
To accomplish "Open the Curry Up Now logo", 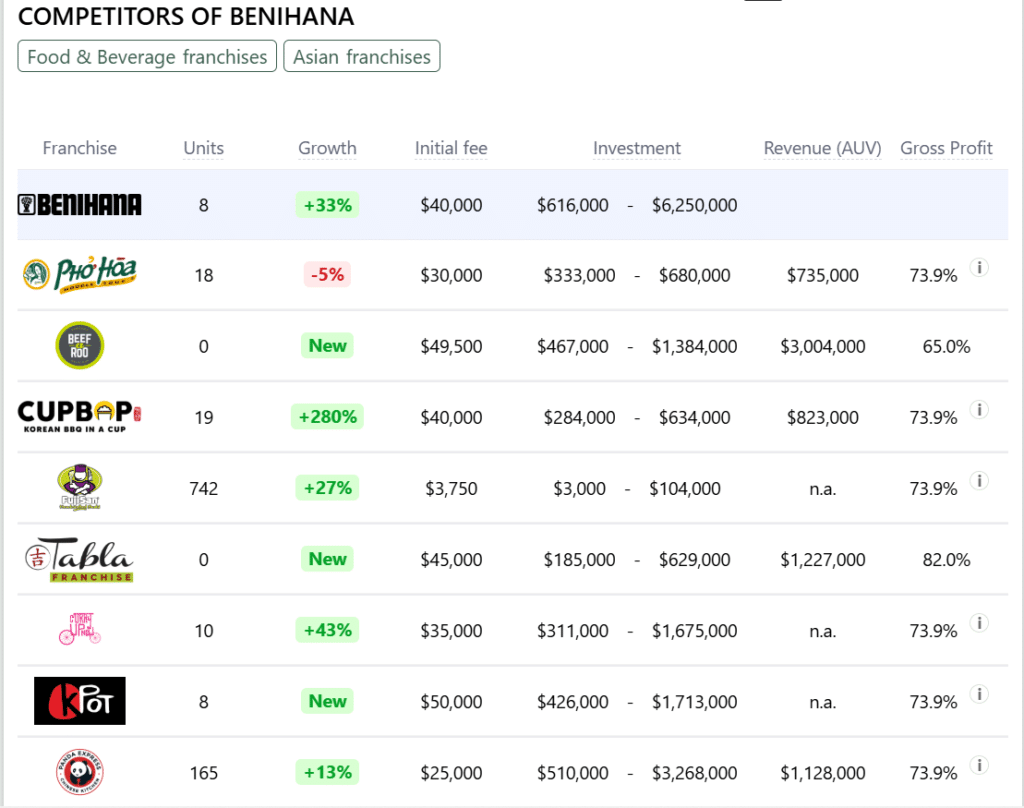I will (79, 629).
